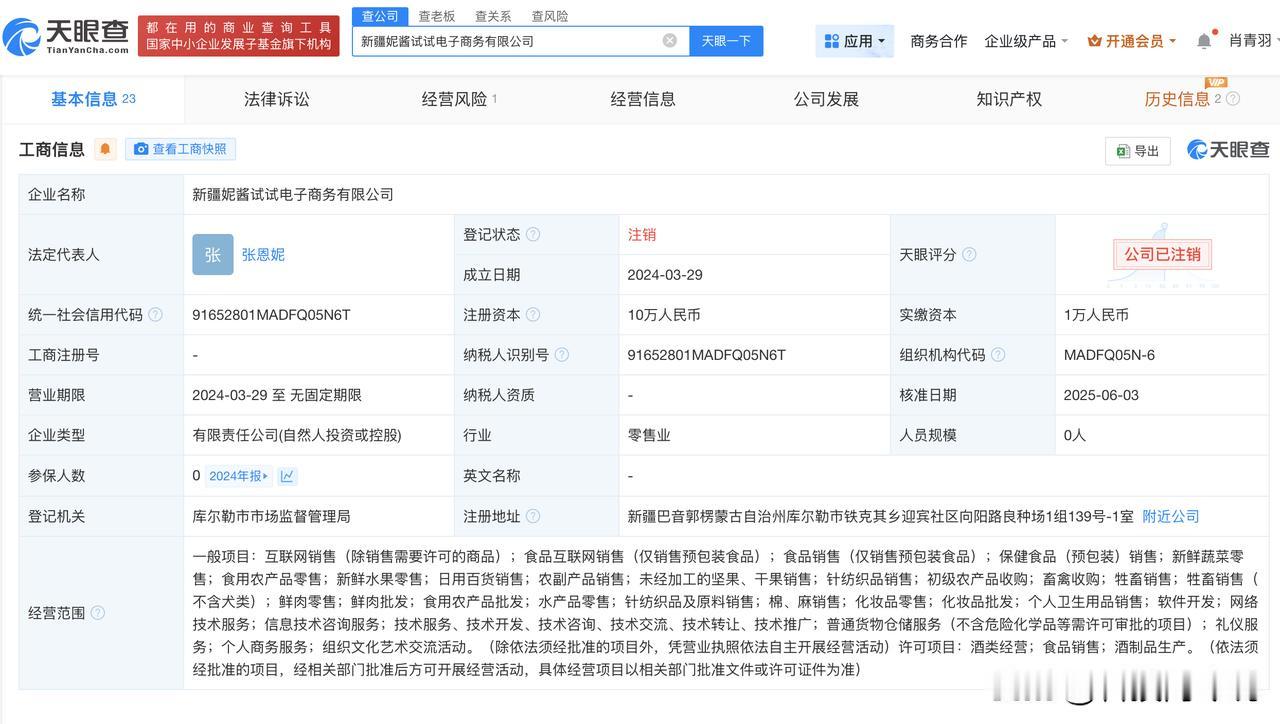The width and height of the screenshot is (1280, 724).
Task: Open the 商务合作 link
Action: tap(939, 41)
